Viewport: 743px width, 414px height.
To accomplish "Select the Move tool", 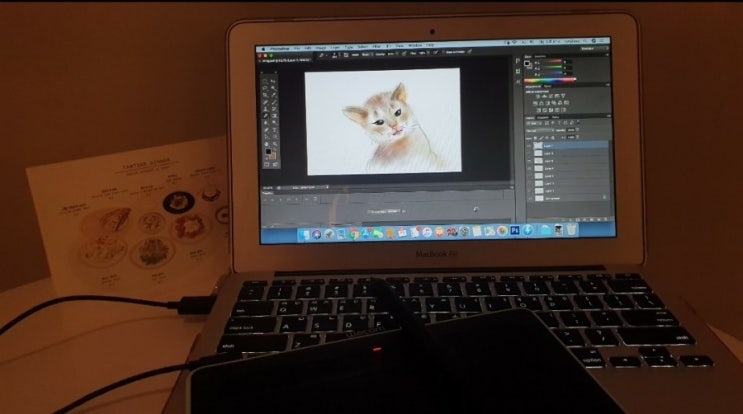I will click(274, 81).
